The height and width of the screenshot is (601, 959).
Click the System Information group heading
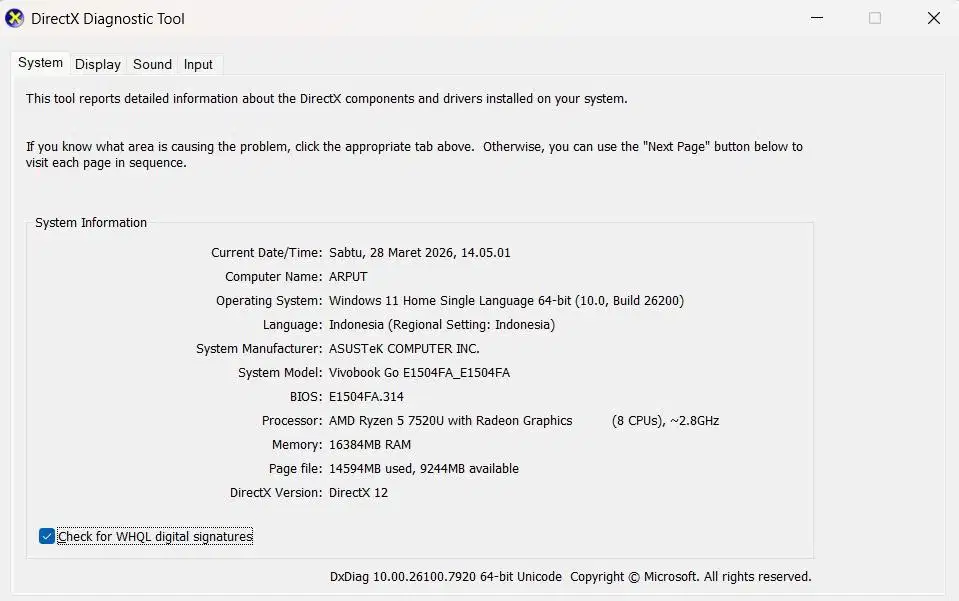coord(91,223)
